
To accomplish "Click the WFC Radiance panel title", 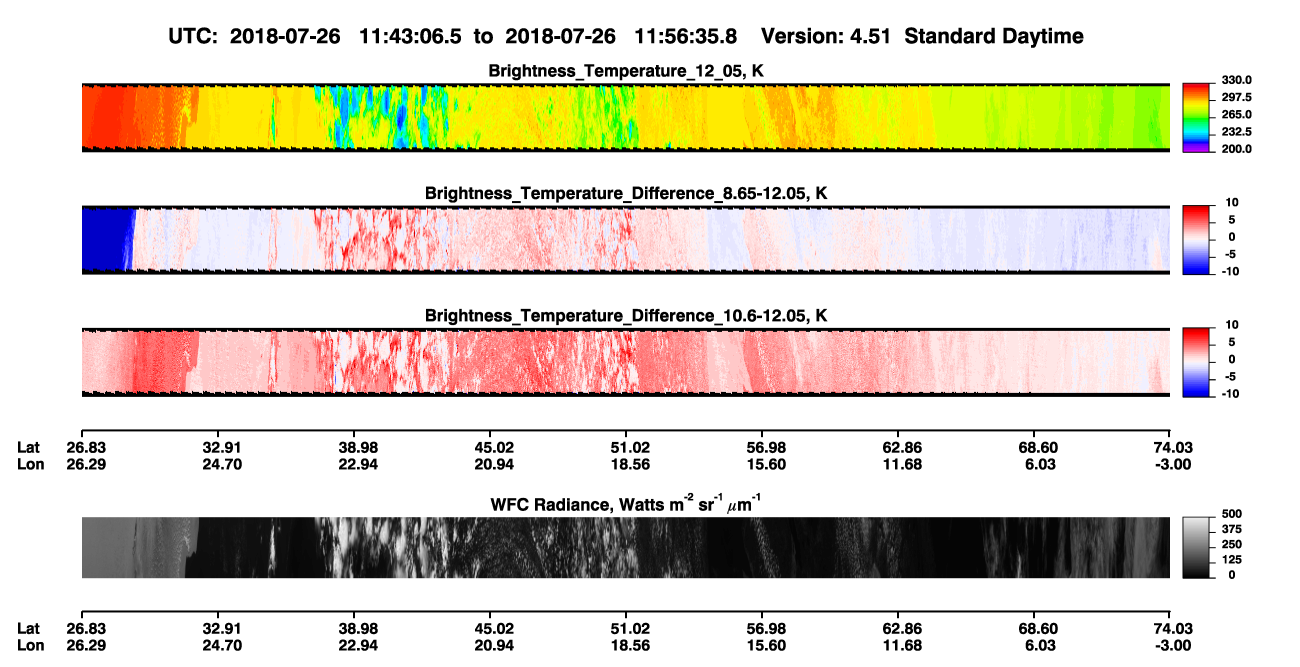I will 626,504.
